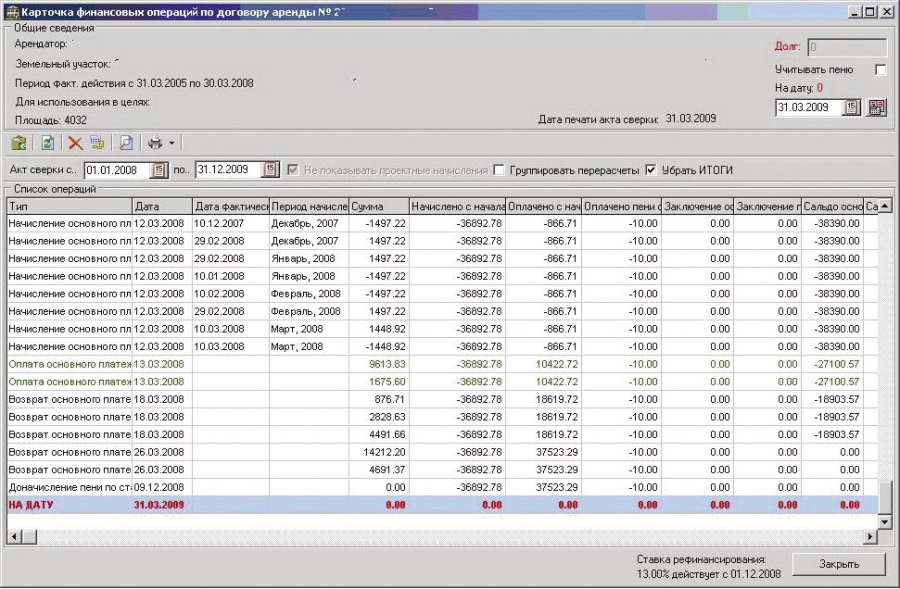
Task: Toggle the Группировать перерасчеты checkbox
Action: 499,170
